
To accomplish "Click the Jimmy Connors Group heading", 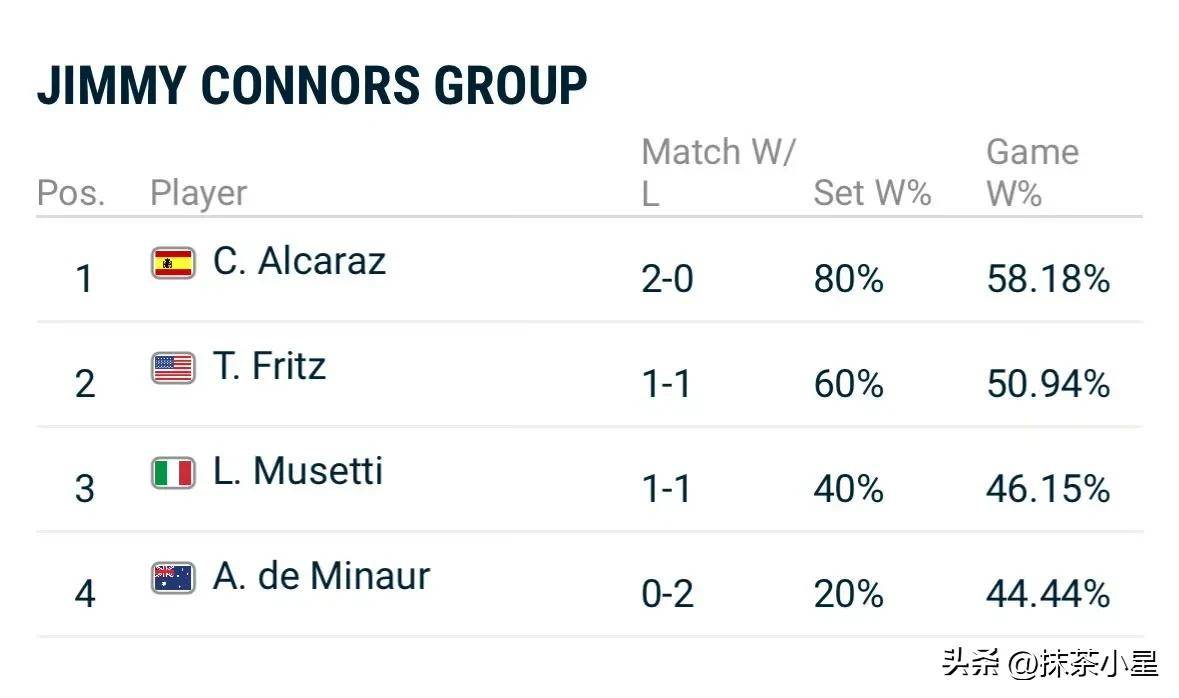I will (312, 86).
